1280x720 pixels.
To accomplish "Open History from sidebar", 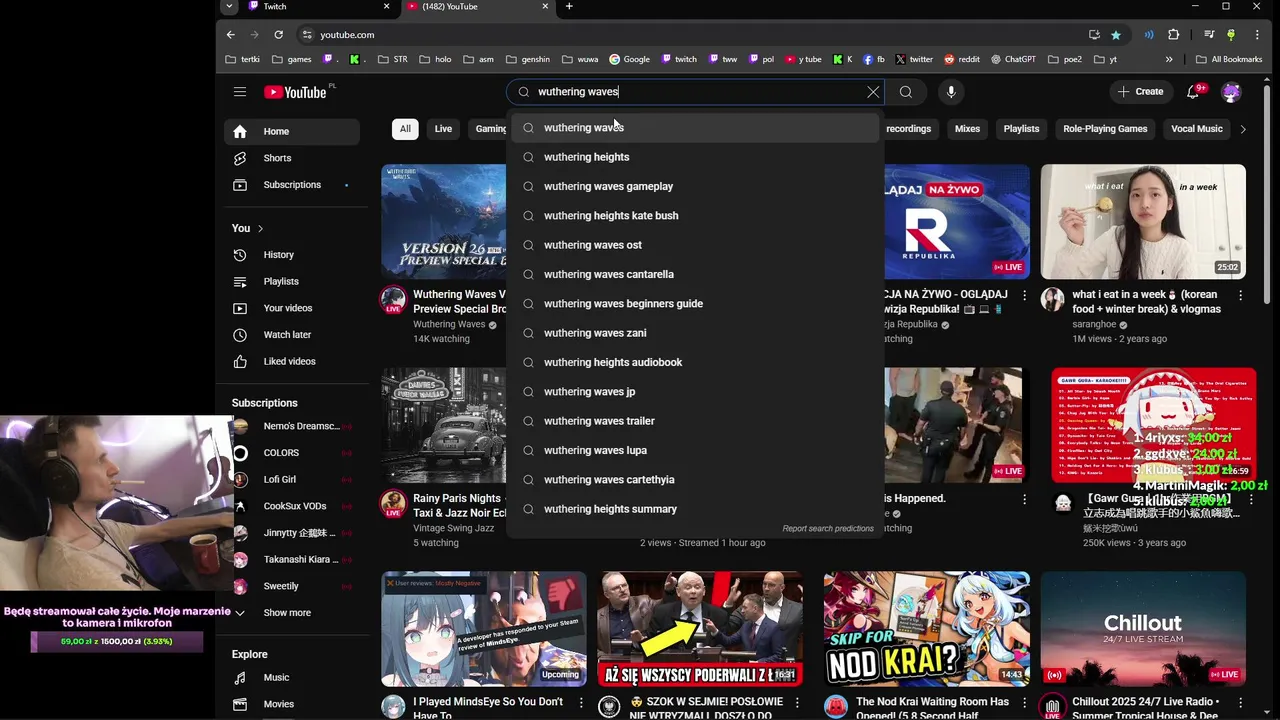I will 291,255.
